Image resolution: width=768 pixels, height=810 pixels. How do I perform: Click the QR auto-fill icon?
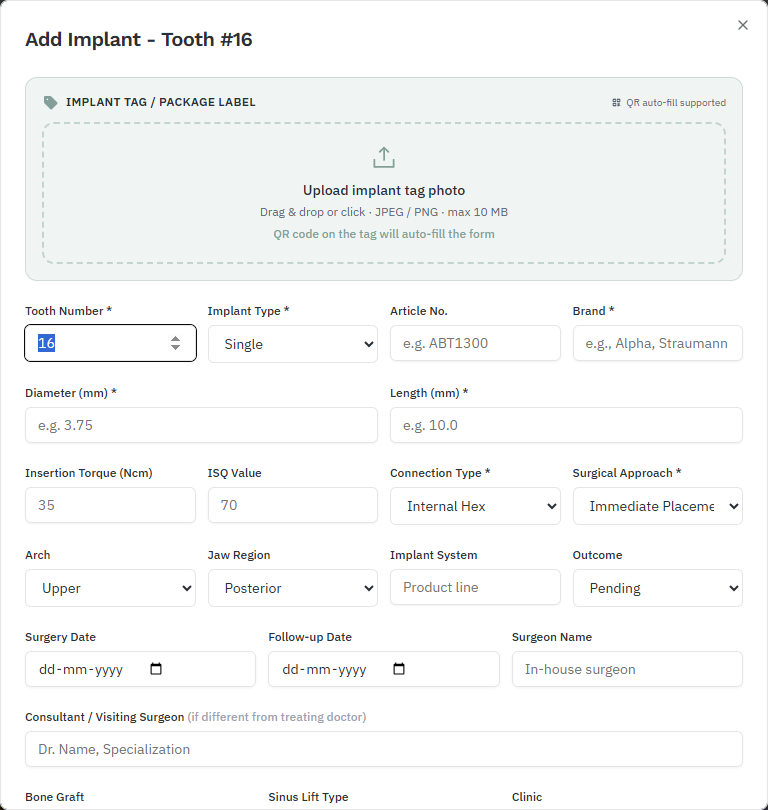click(616, 103)
